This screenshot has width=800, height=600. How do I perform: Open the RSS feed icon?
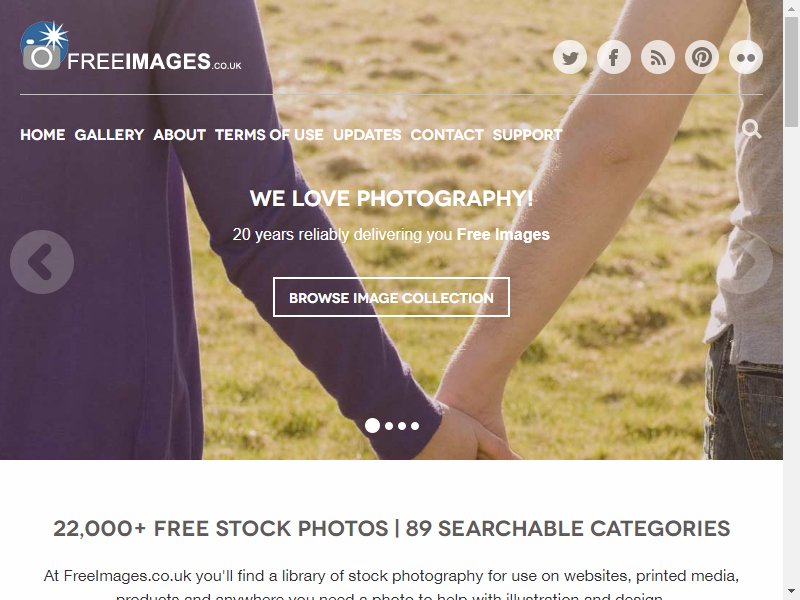(x=658, y=57)
